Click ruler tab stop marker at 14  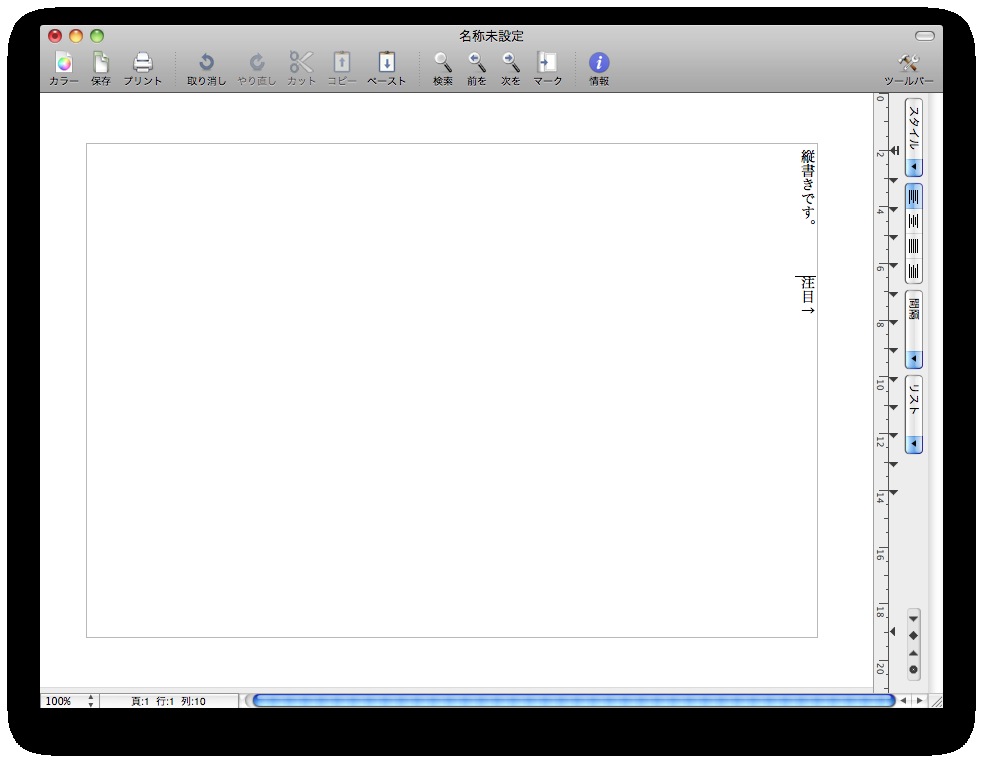pyautogui.click(x=893, y=493)
